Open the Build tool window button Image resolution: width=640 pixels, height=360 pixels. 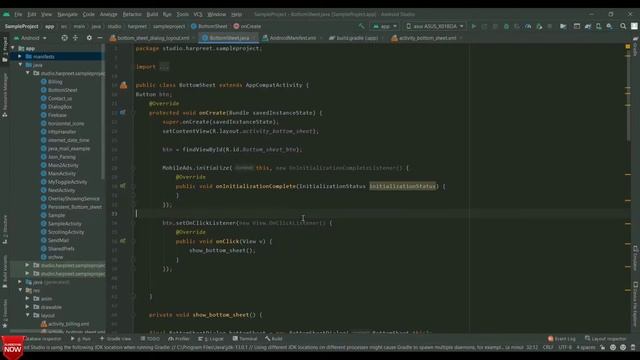(x=273, y=339)
